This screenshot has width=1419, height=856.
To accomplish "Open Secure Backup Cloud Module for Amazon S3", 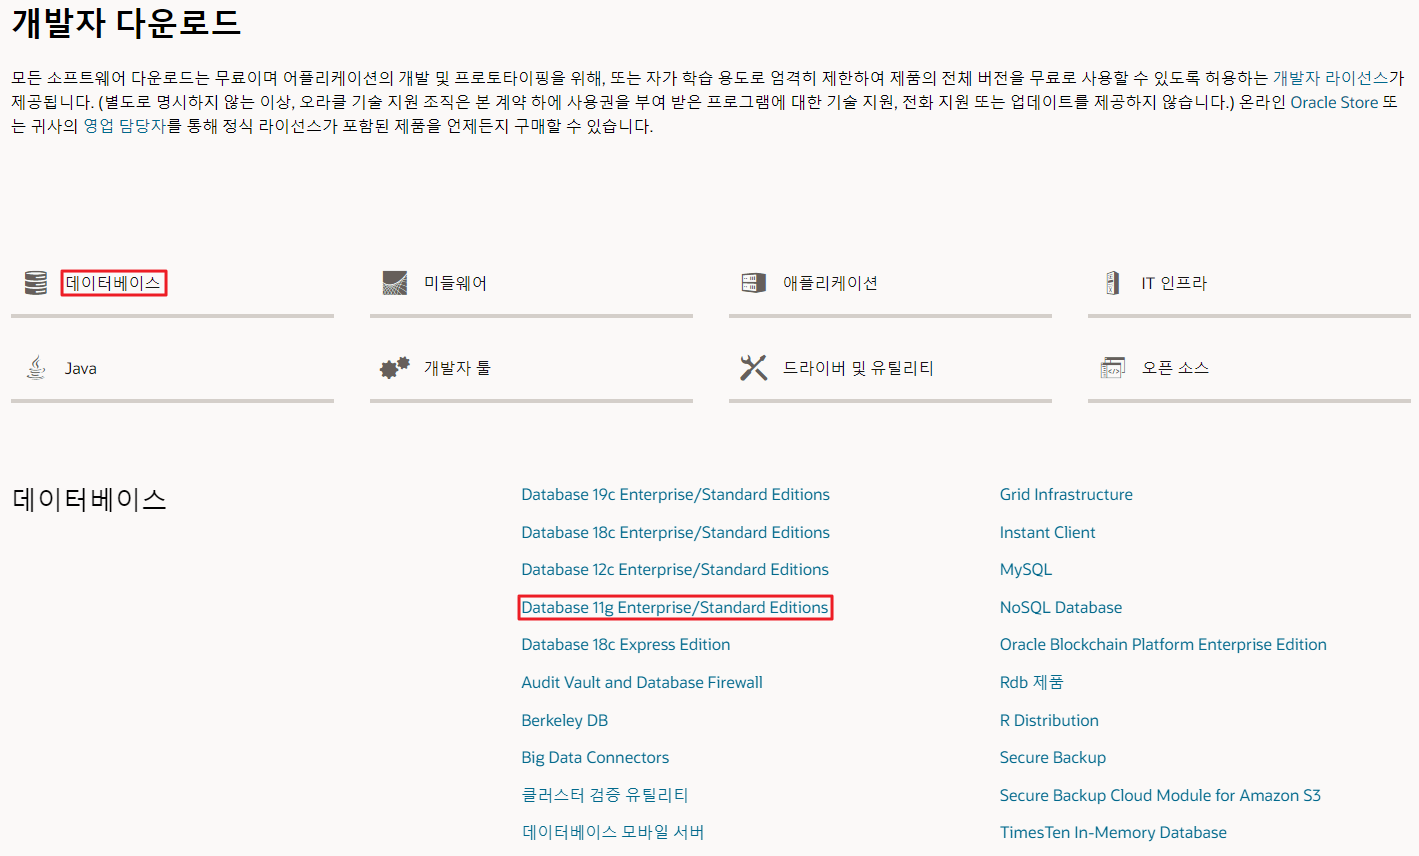I will click(1160, 796).
